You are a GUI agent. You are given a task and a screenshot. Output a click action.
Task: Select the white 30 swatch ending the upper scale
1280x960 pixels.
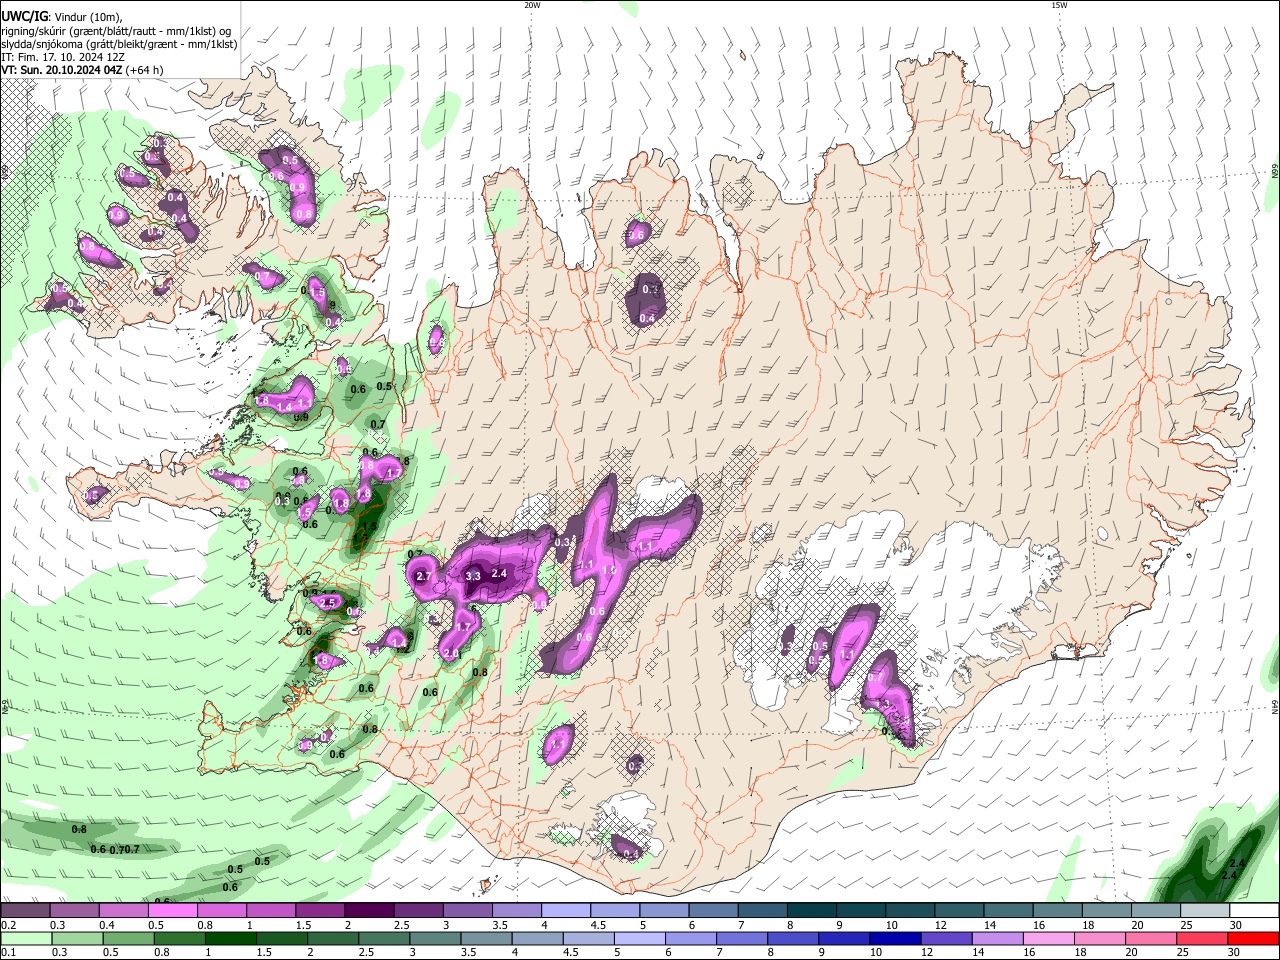[x=1253, y=911]
